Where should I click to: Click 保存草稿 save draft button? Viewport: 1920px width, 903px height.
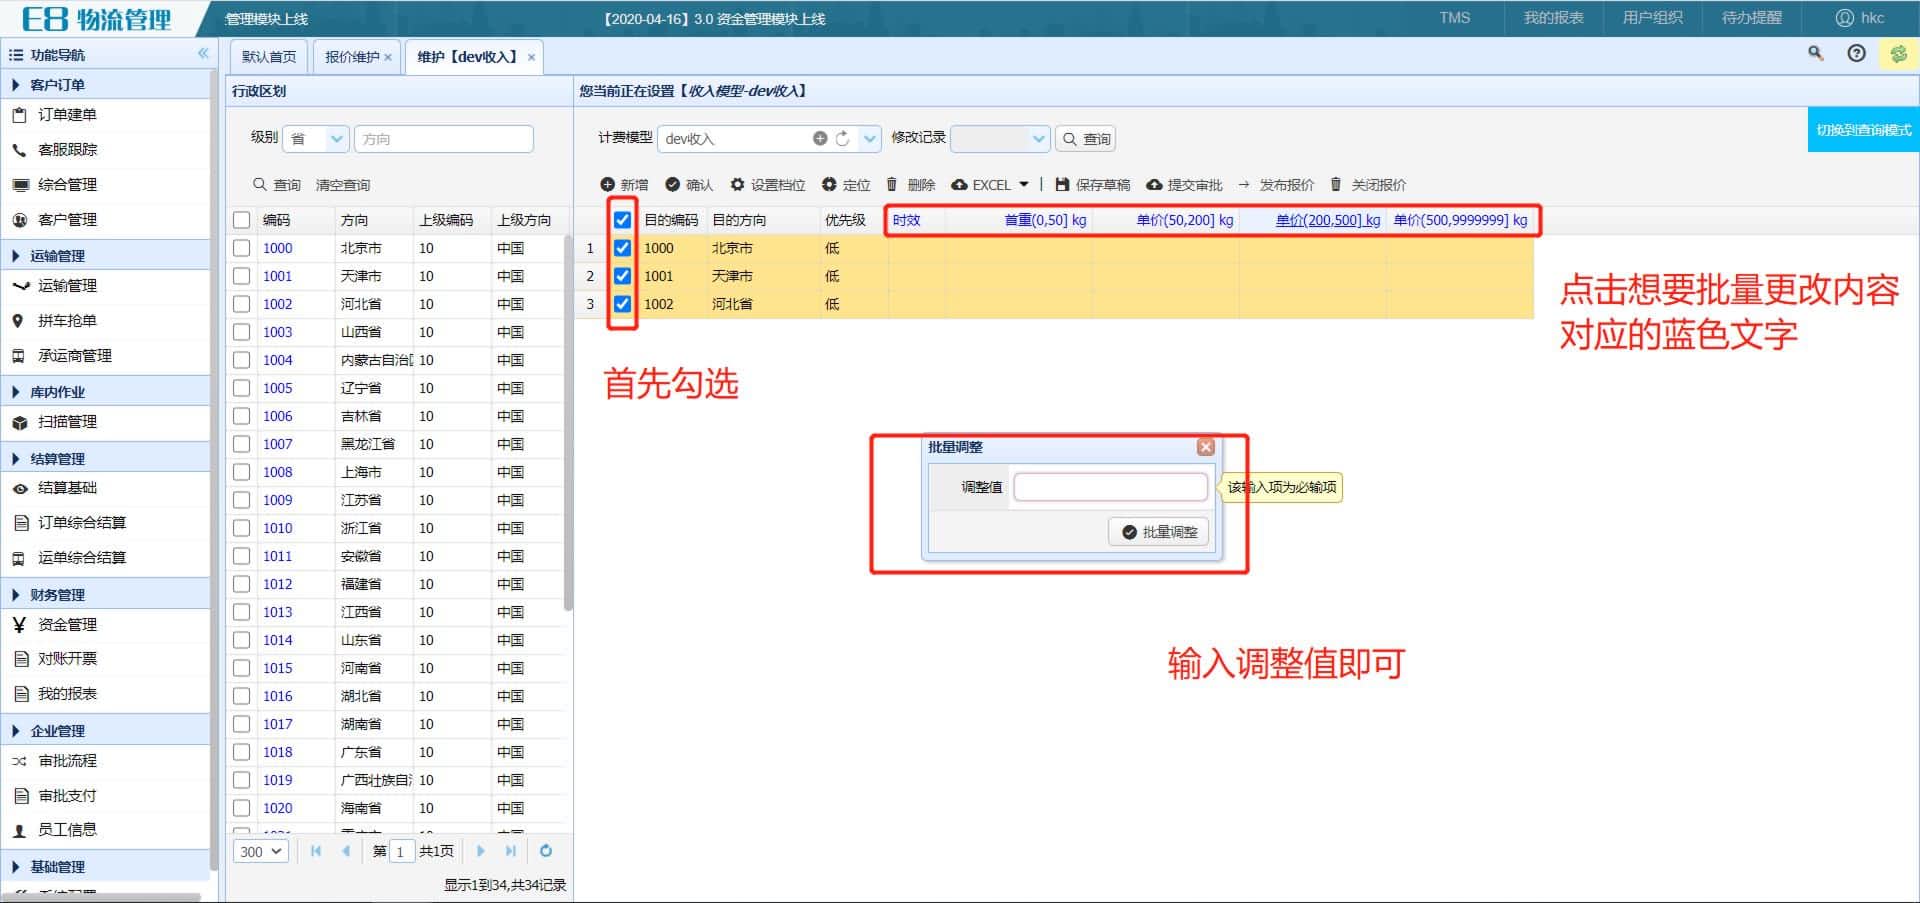tap(1092, 185)
